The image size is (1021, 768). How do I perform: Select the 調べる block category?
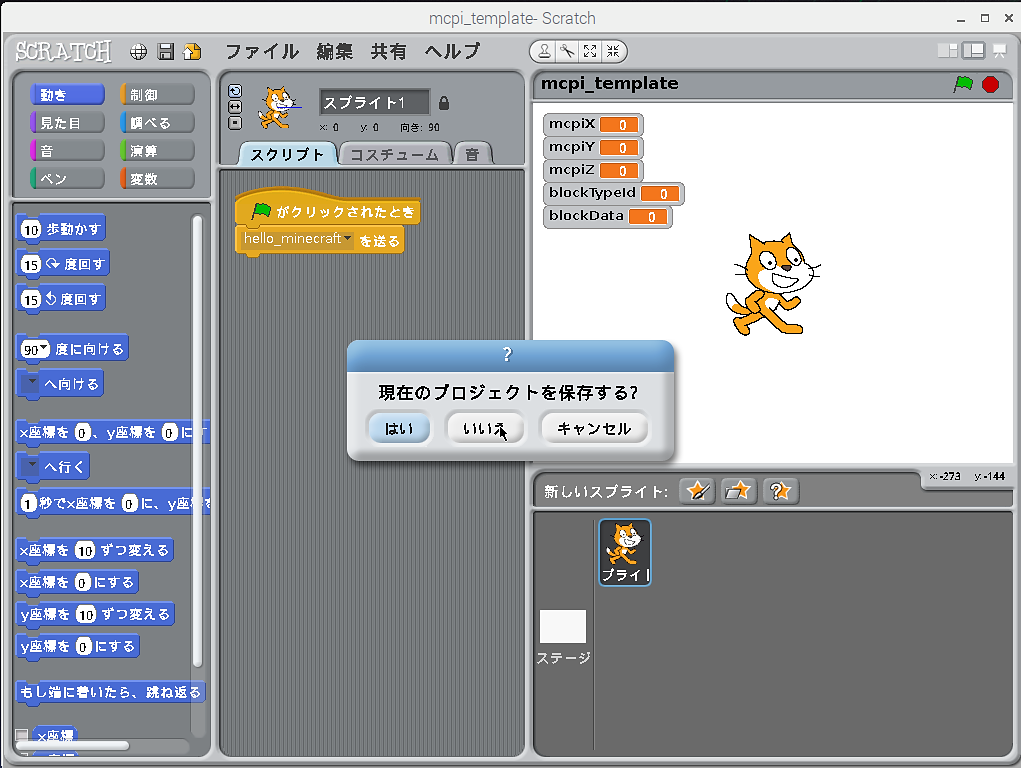pyautogui.click(x=157, y=122)
